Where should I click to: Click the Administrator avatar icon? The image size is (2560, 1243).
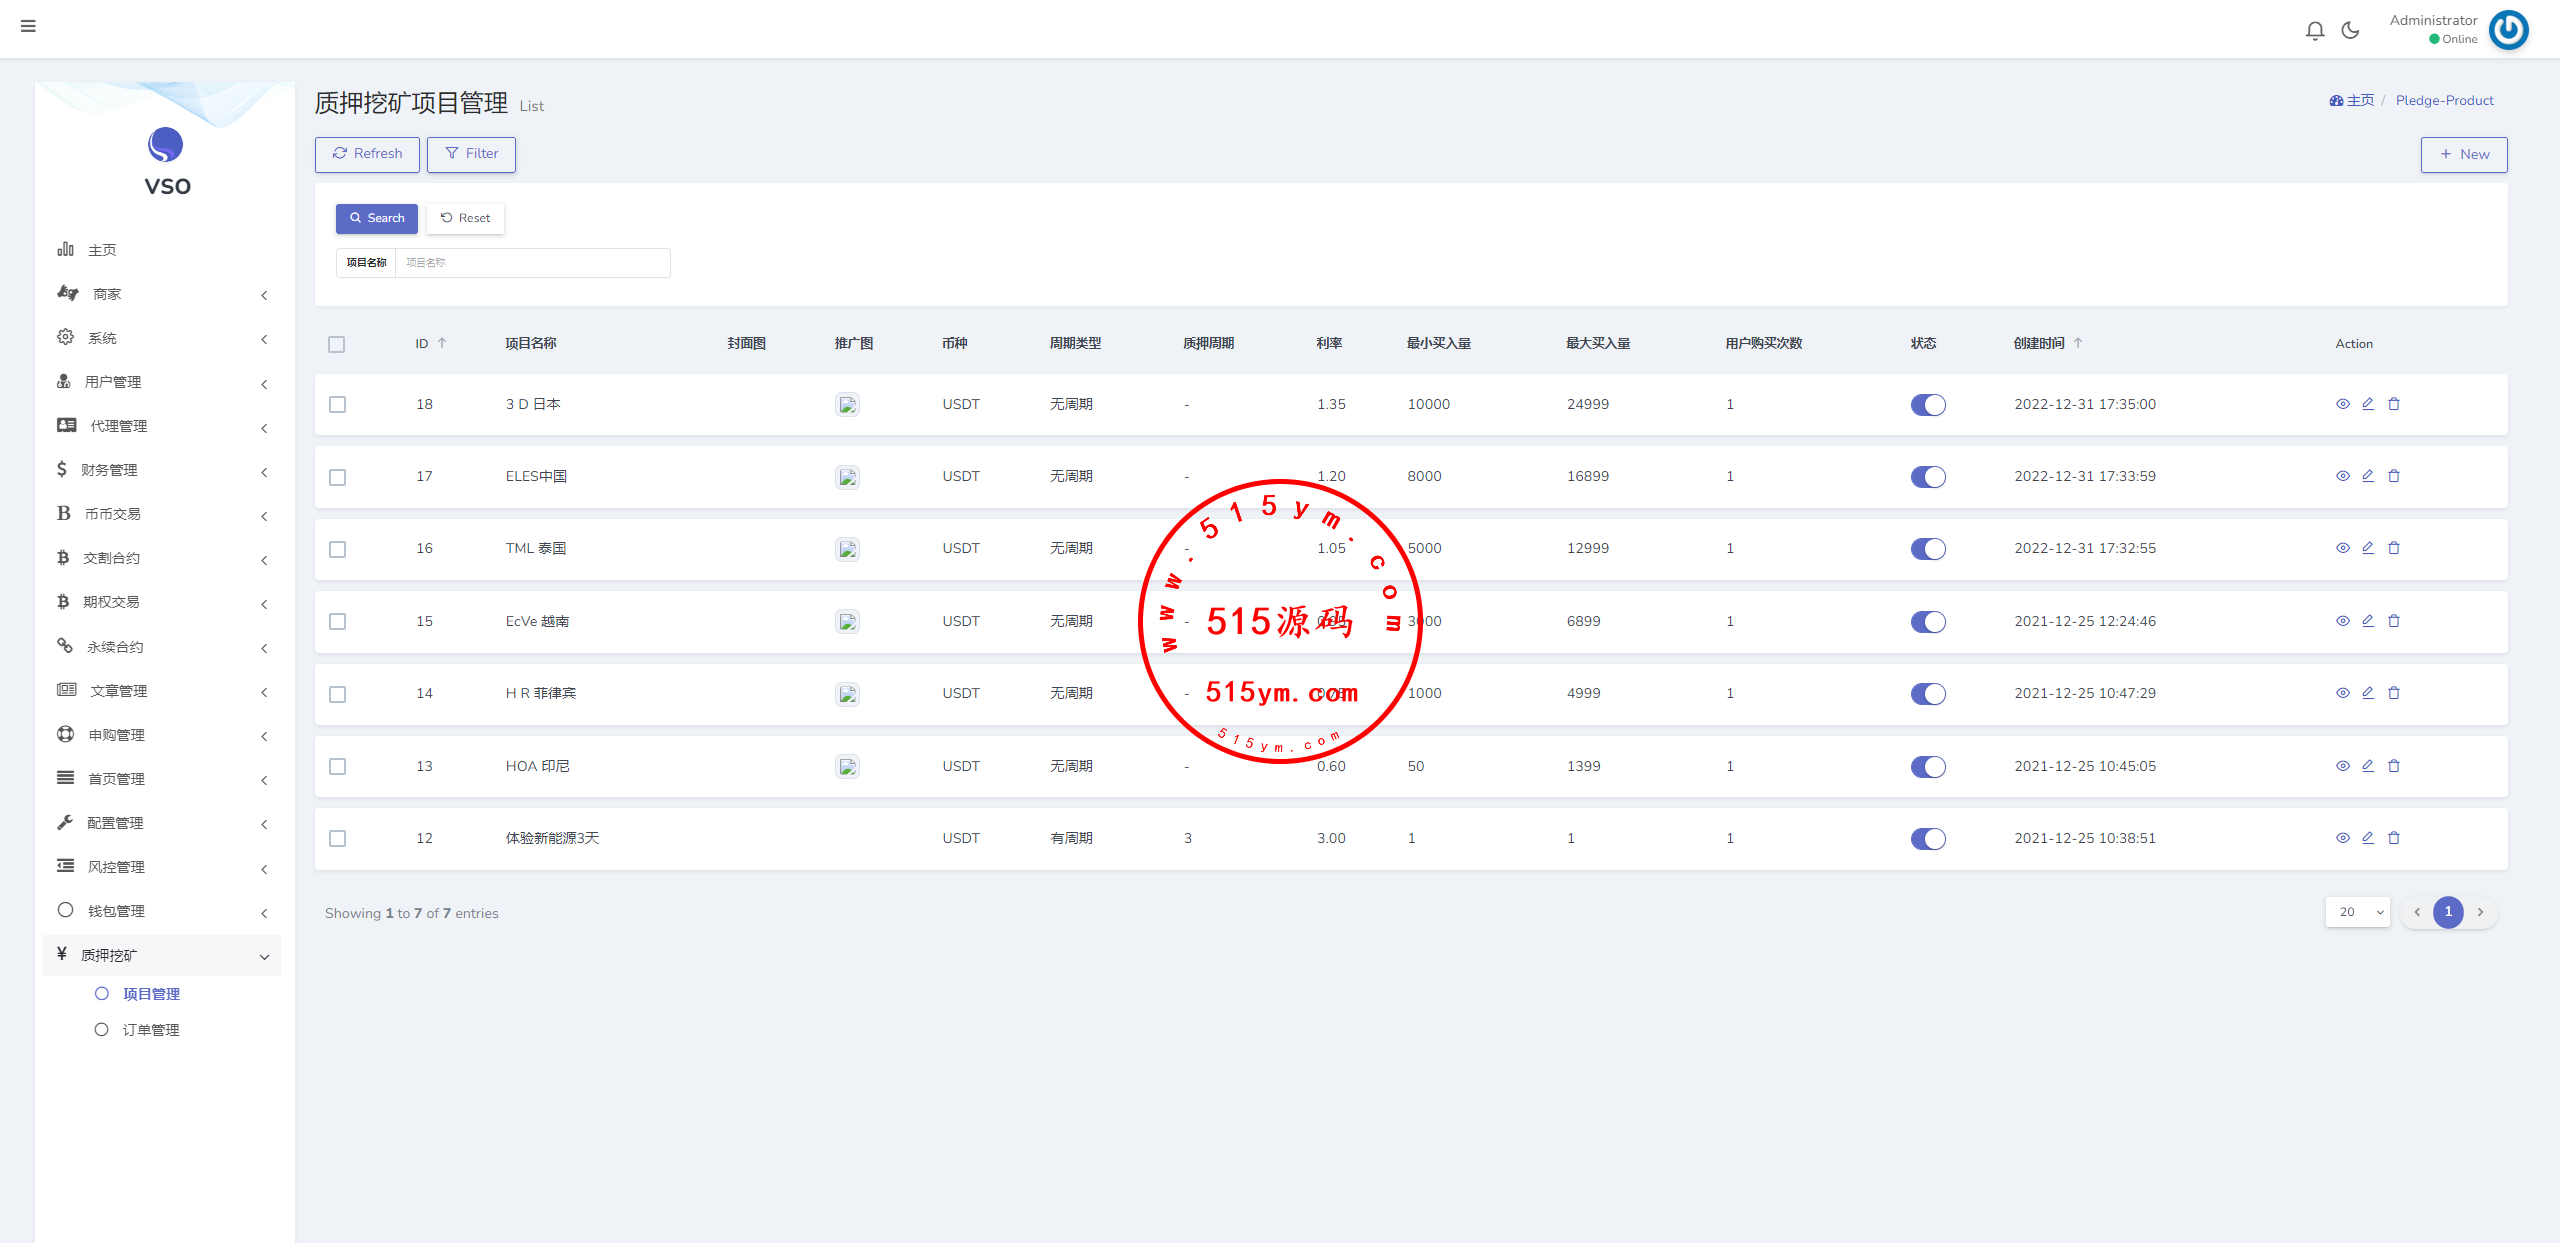(x=2508, y=30)
